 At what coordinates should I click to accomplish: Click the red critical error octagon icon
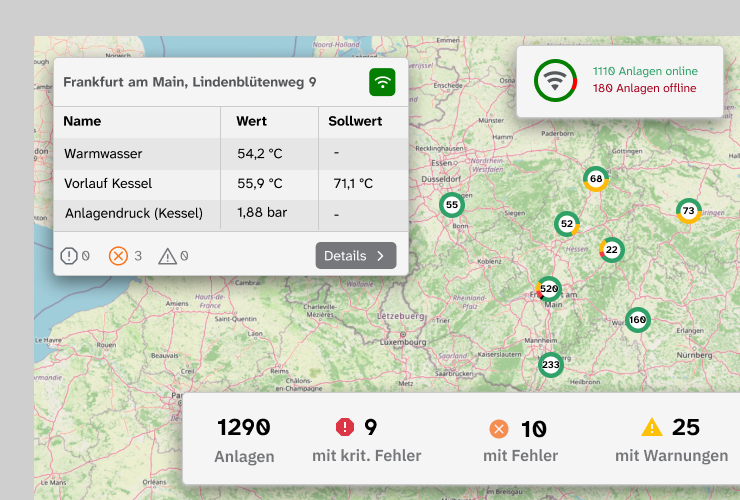click(345, 427)
